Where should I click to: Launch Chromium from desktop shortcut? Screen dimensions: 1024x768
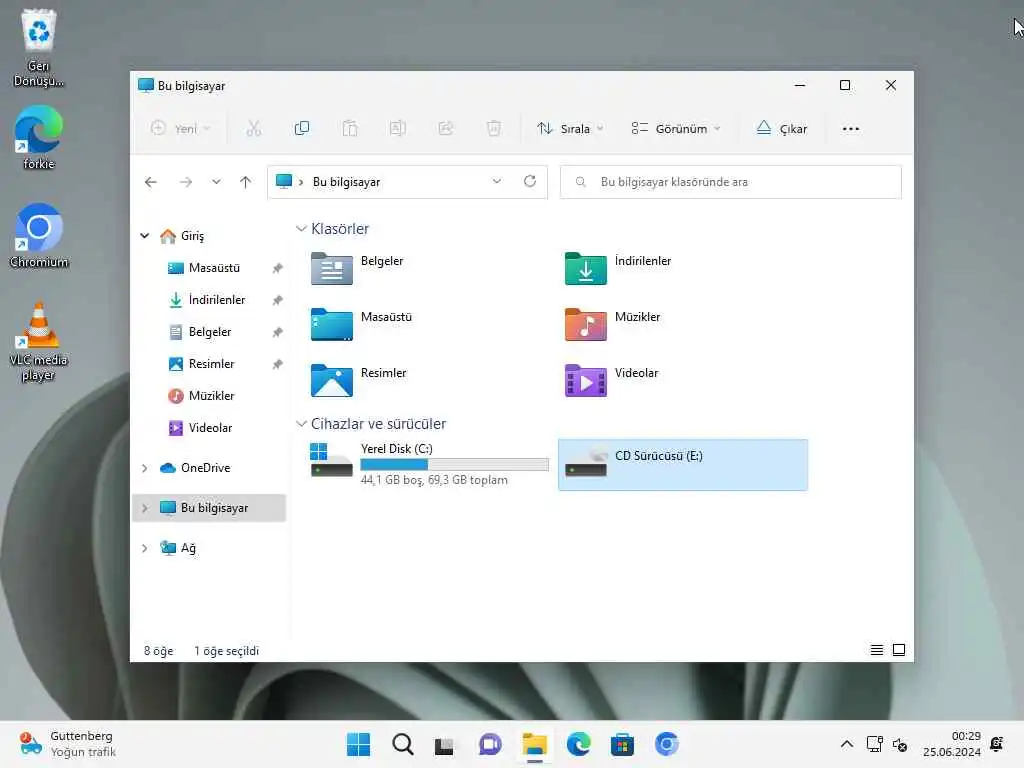[x=39, y=236]
